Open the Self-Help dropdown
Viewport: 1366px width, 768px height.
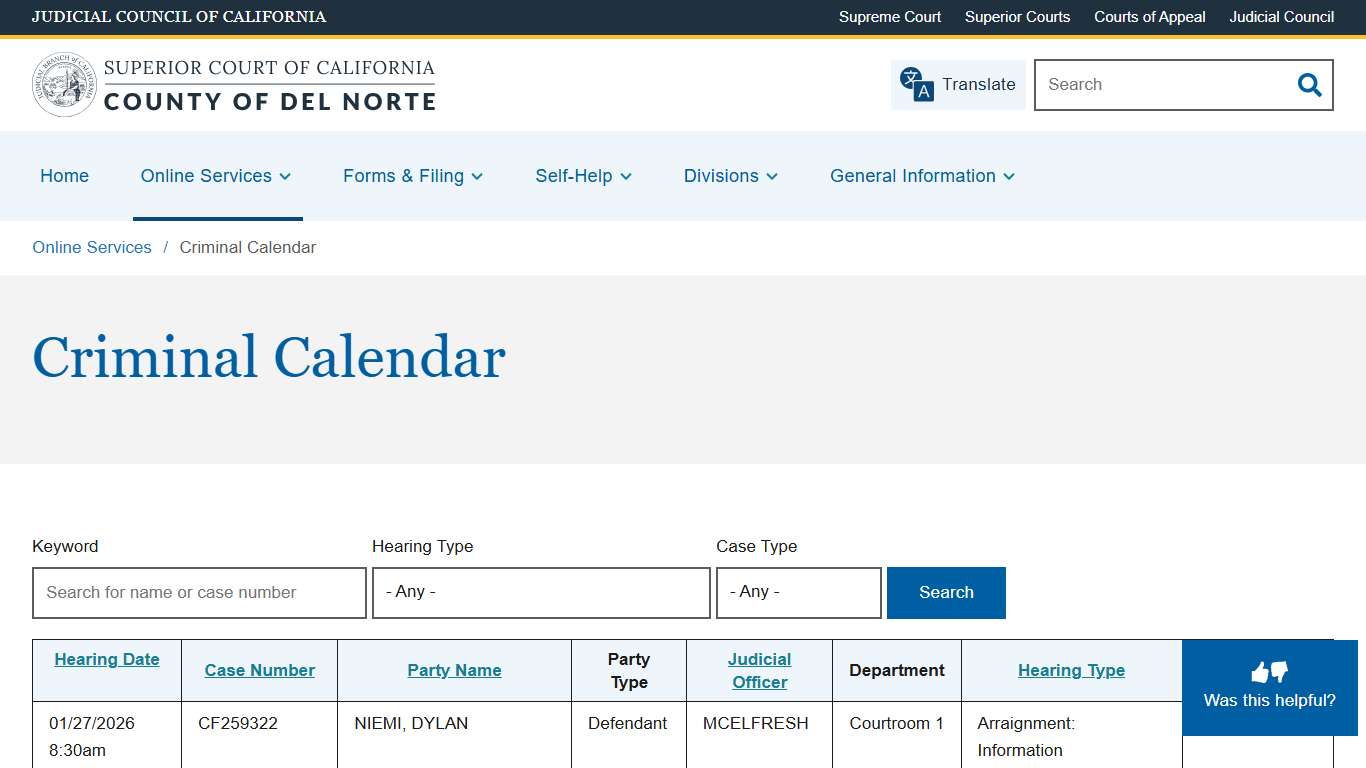click(583, 176)
